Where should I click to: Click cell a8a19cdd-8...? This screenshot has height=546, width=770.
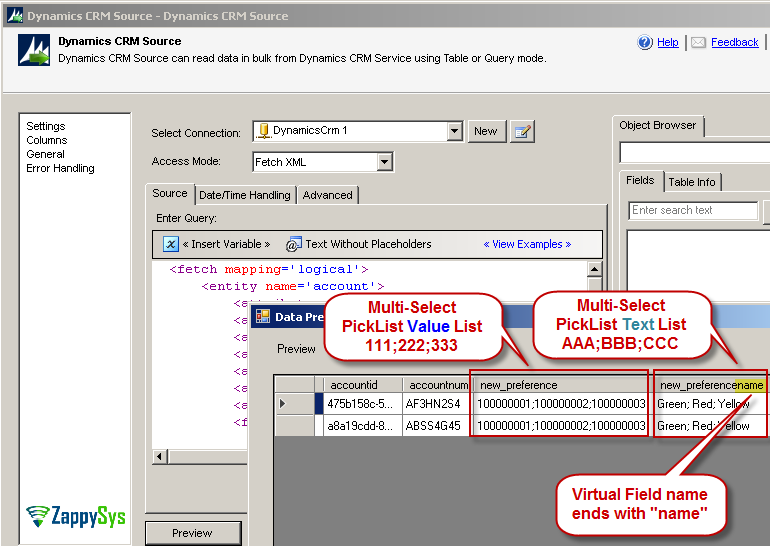363,426
